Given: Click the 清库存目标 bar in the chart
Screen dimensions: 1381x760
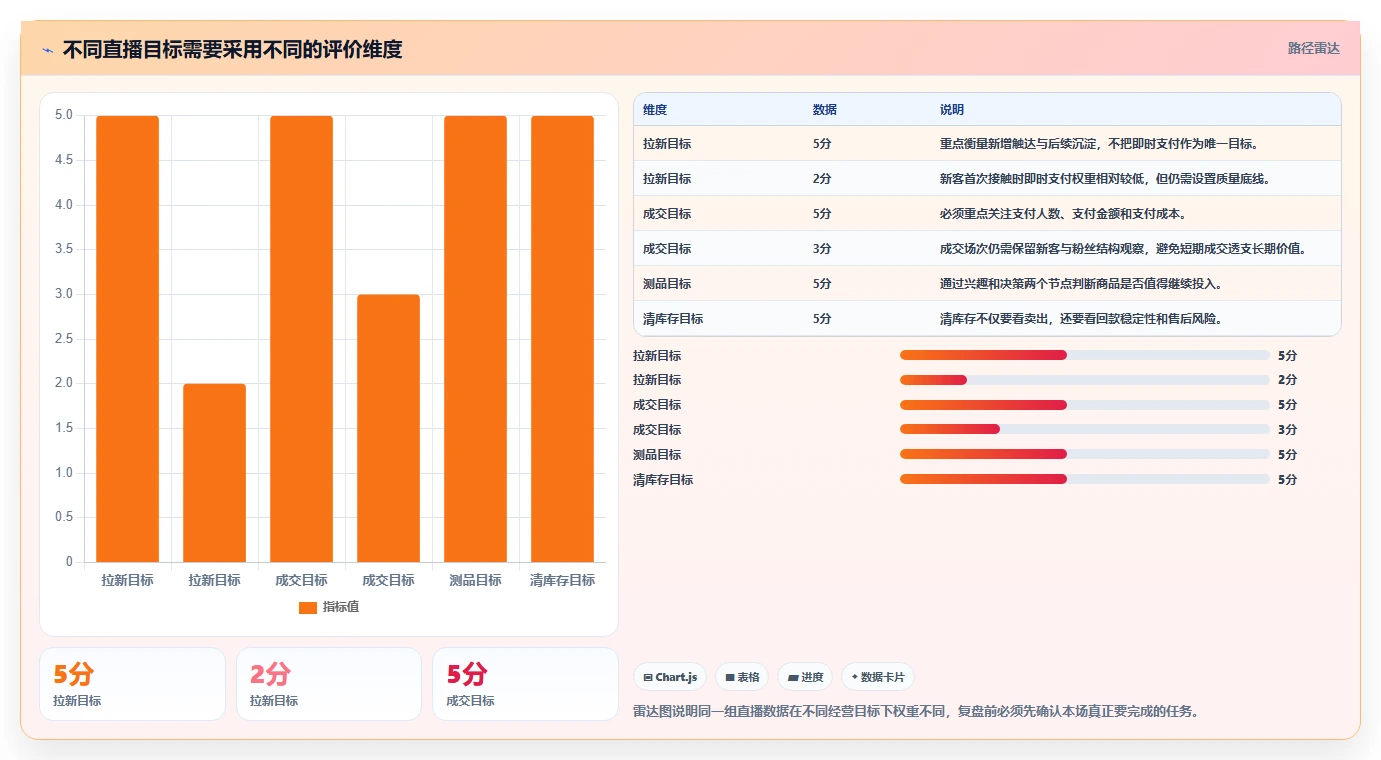Looking at the screenshot, I should point(562,339).
